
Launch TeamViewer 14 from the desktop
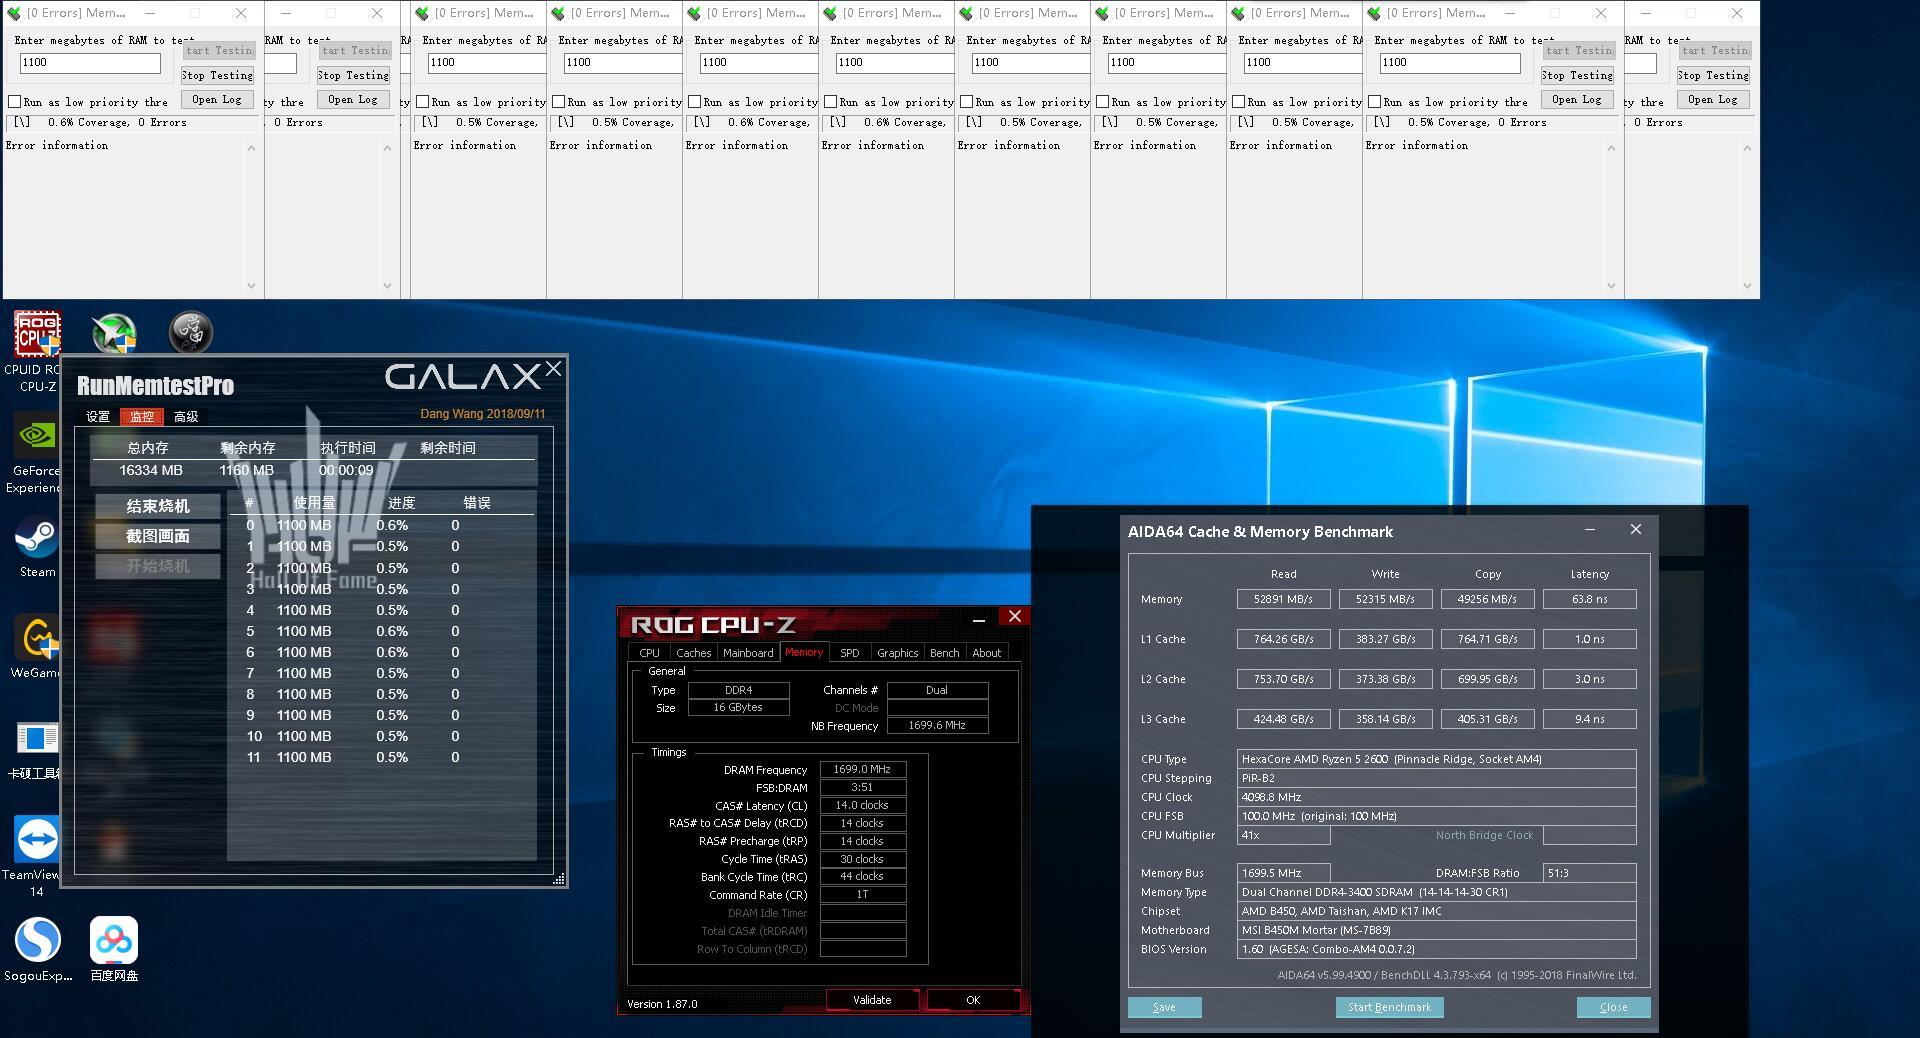pos(37,856)
